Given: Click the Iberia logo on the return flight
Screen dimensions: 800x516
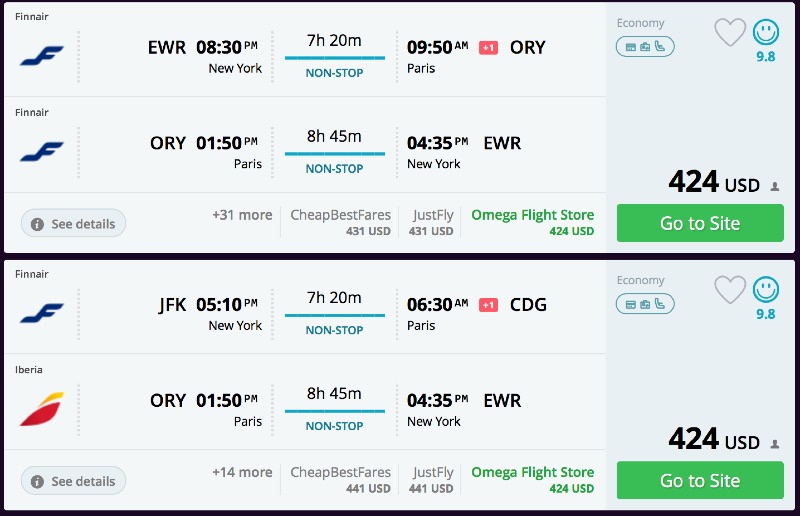Looking at the screenshot, I should click(x=42, y=409).
